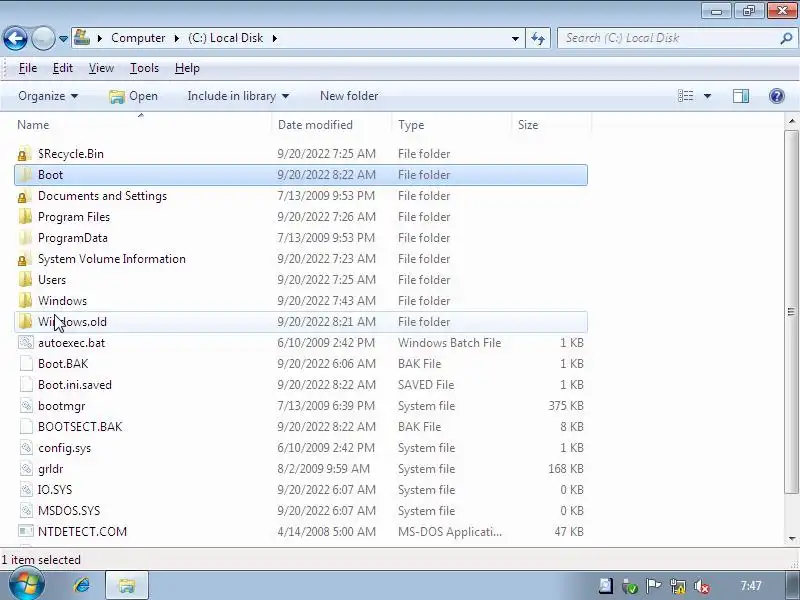Select the Boot folder icon
This screenshot has height=600, width=800.
pyautogui.click(x=25, y=175)
